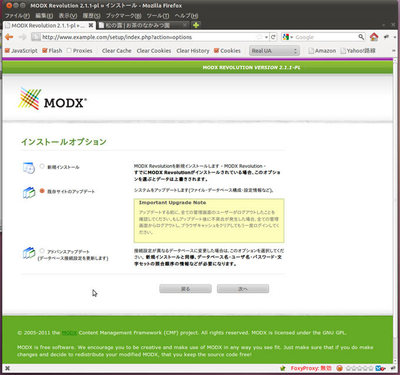Click the bookmark star in the address bar
The width and height of the screenshot is (400, 375).
click(x=259, y=37)
